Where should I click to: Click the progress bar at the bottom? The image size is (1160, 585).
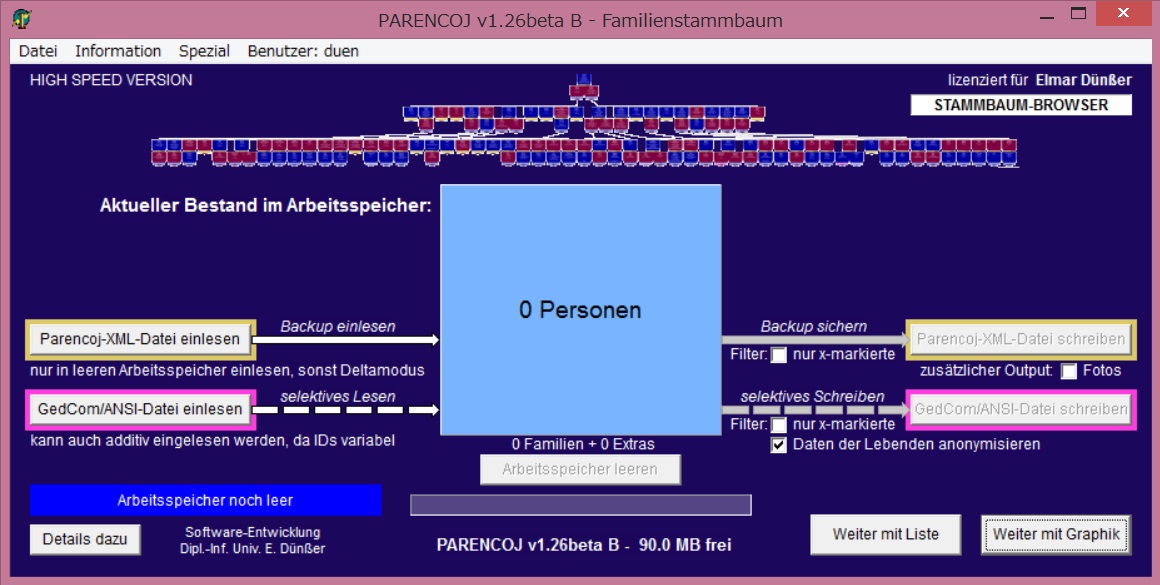pyautogui.click(x=580, y=505)
